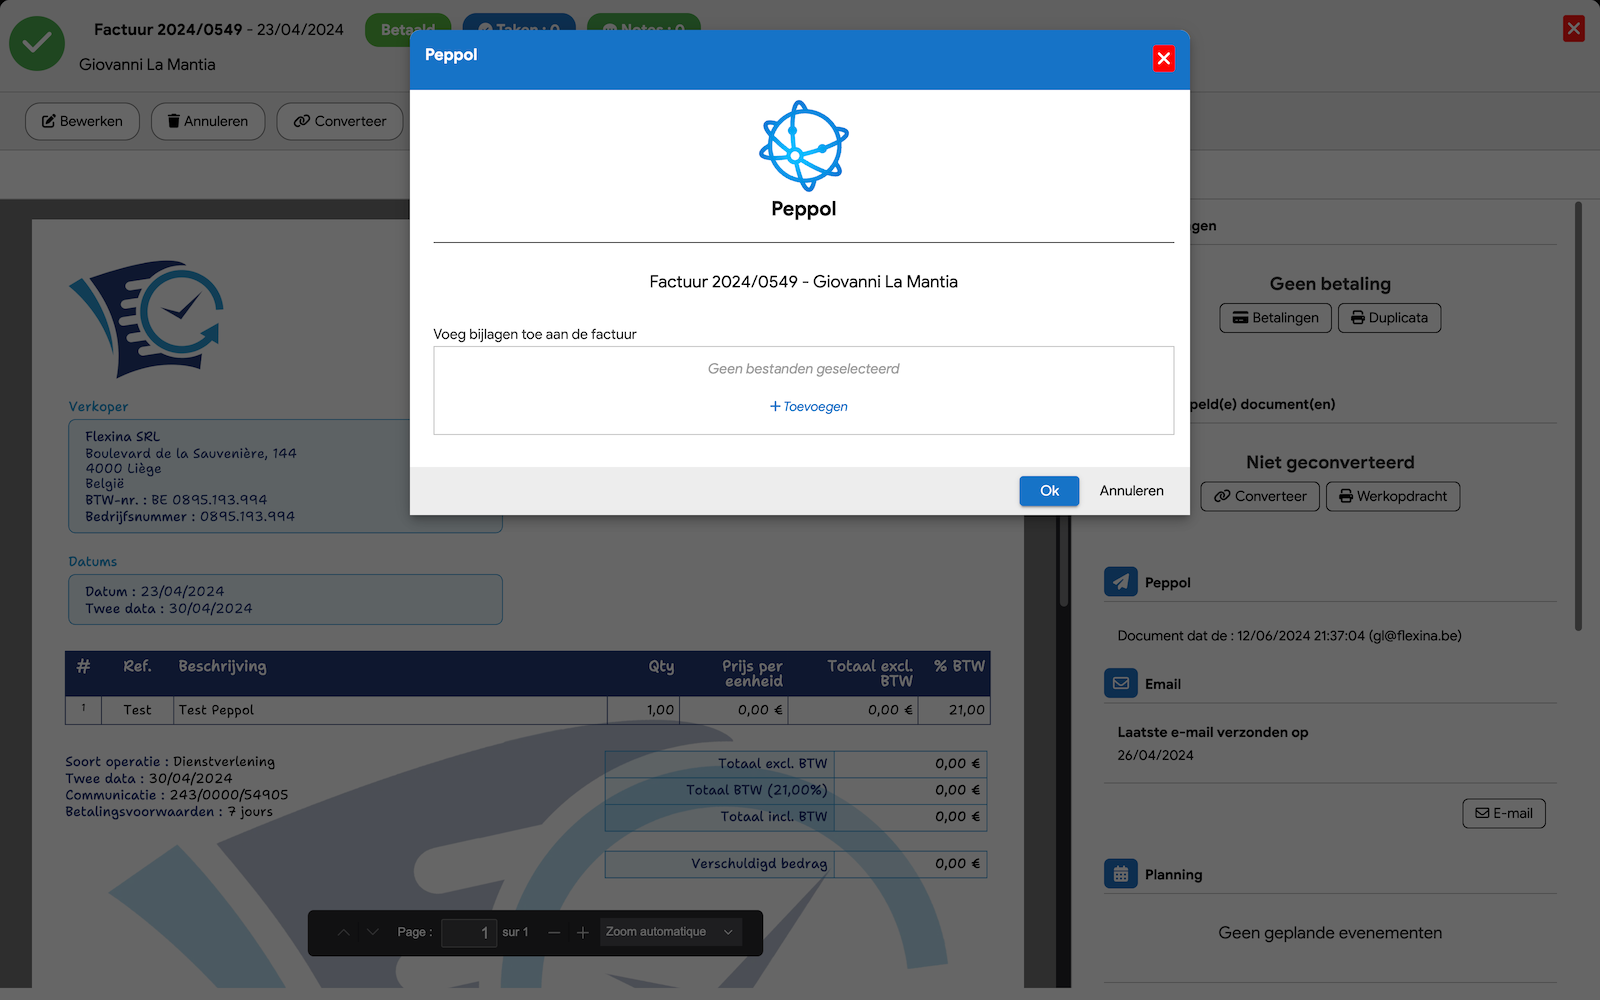Zoom out with minus in PDF toolbar
Screen dimensions: 1600x1000
(554, 932)
